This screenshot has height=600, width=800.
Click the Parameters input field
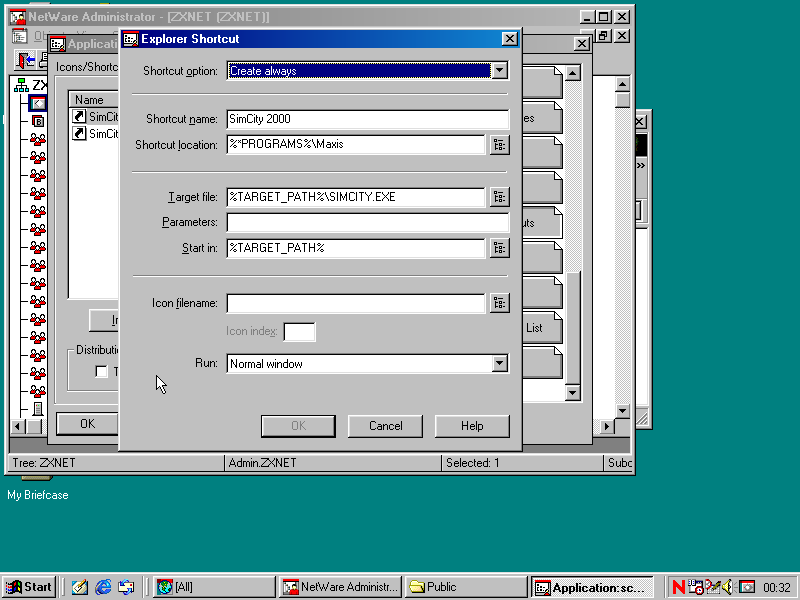pos(367,222)
